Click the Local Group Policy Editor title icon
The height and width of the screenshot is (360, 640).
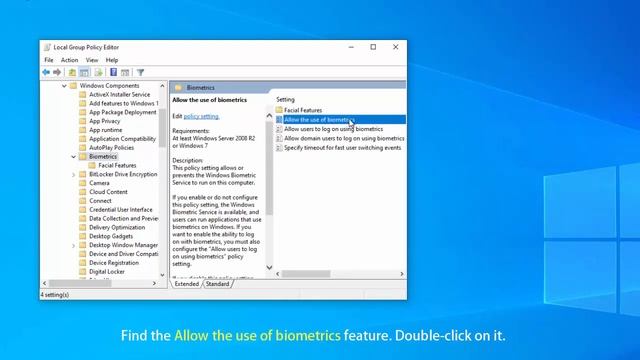47,47
